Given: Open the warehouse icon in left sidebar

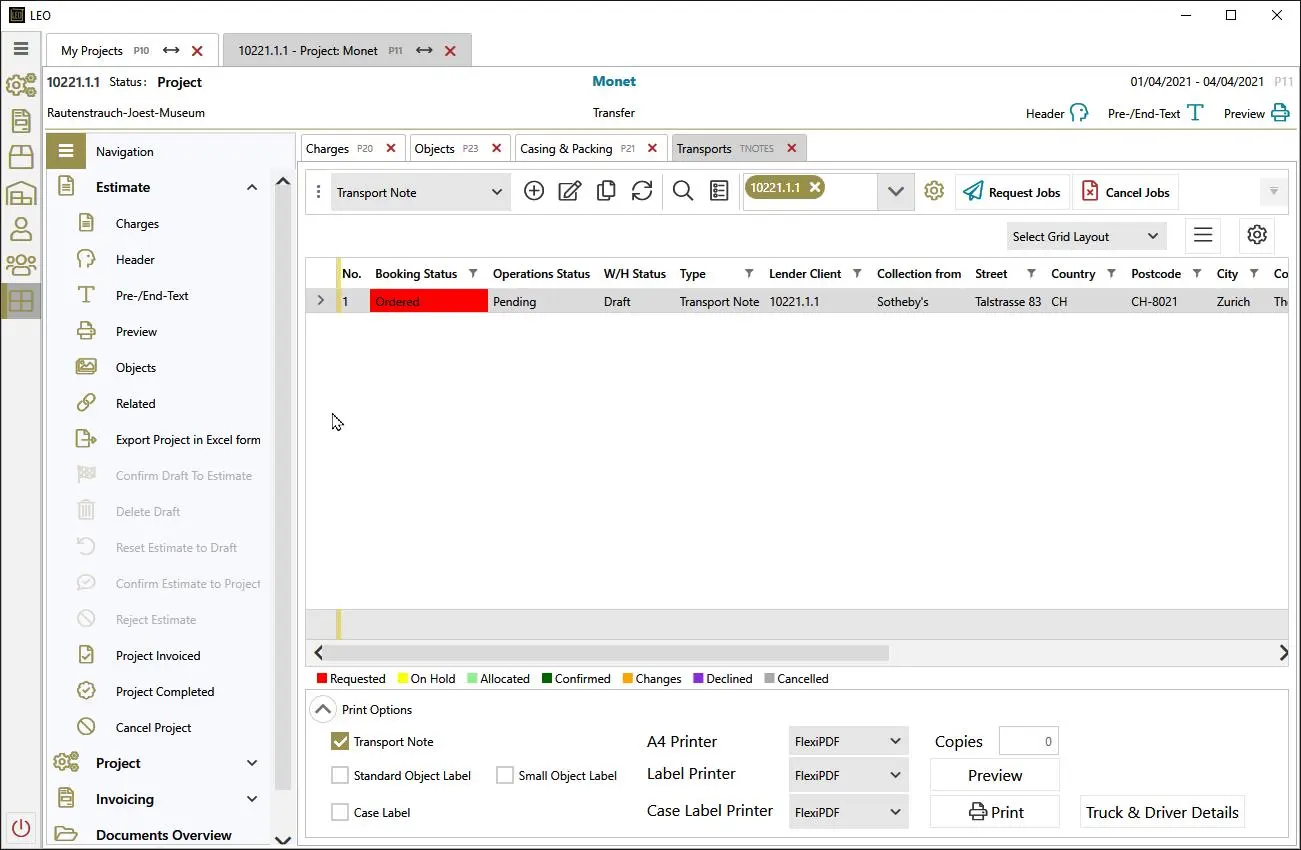Looking at the screenshot, I should [x=21, y=193].
